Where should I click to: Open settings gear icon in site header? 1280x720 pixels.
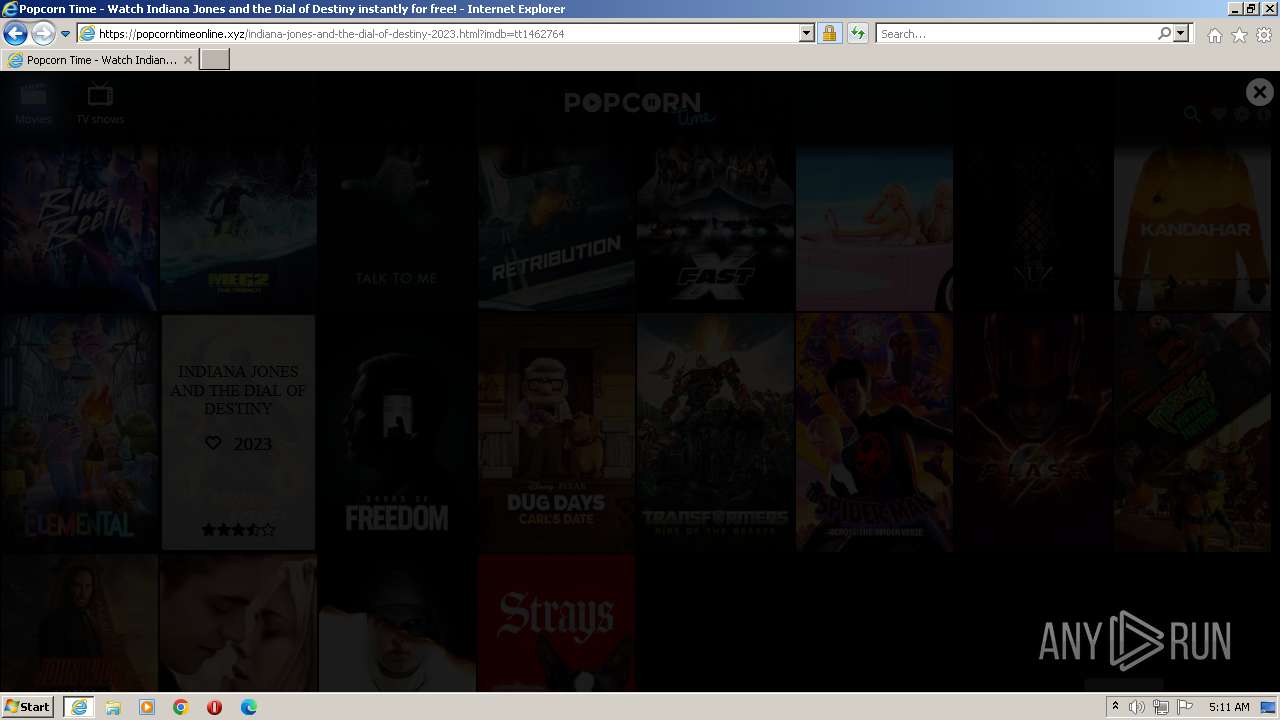pyautogui.click(x=1241, y=114)
